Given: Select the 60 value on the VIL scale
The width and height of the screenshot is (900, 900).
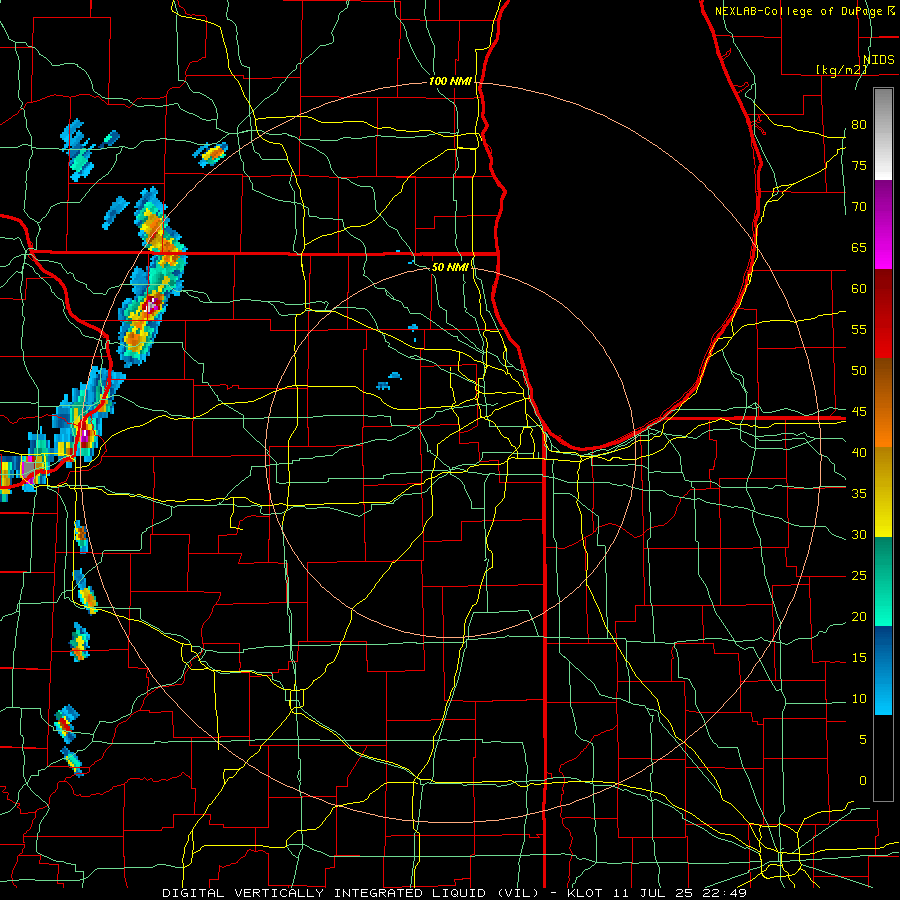Looking at the screenshot, I should coord(859,289).
